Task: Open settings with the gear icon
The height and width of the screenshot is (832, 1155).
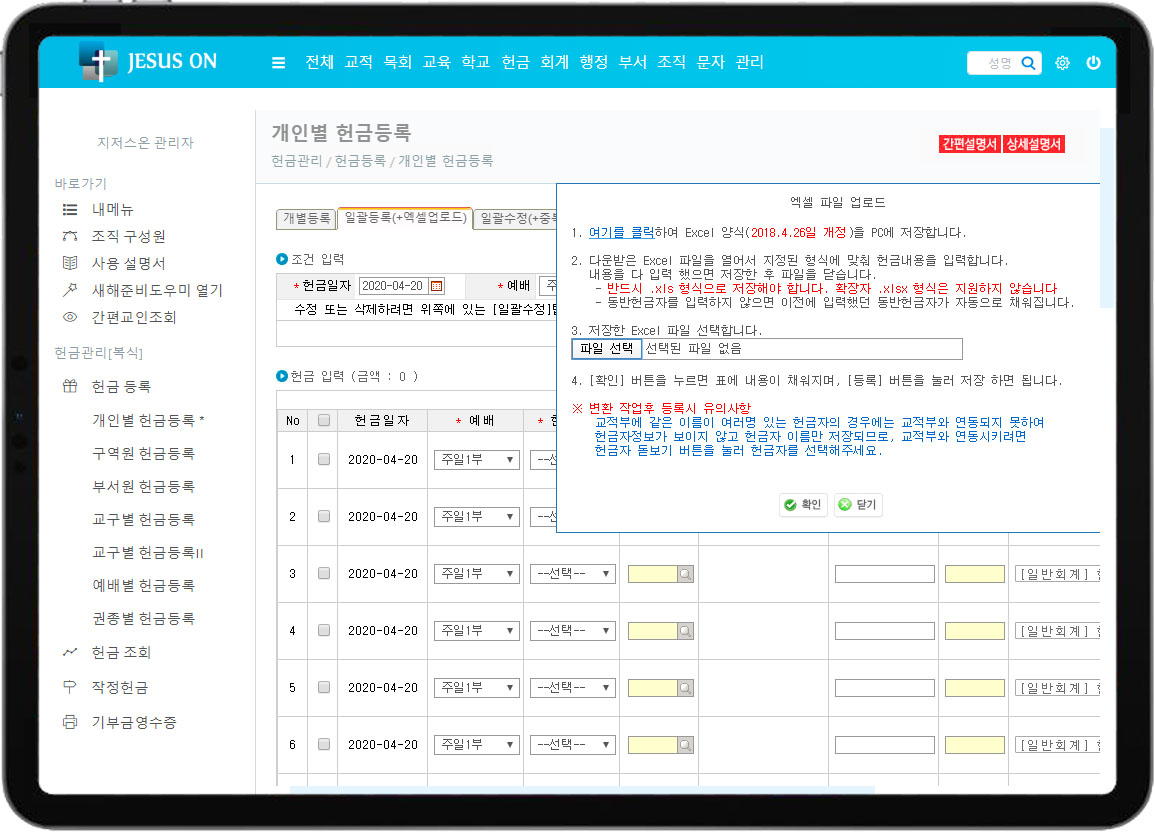Action: pos(1062,63)
